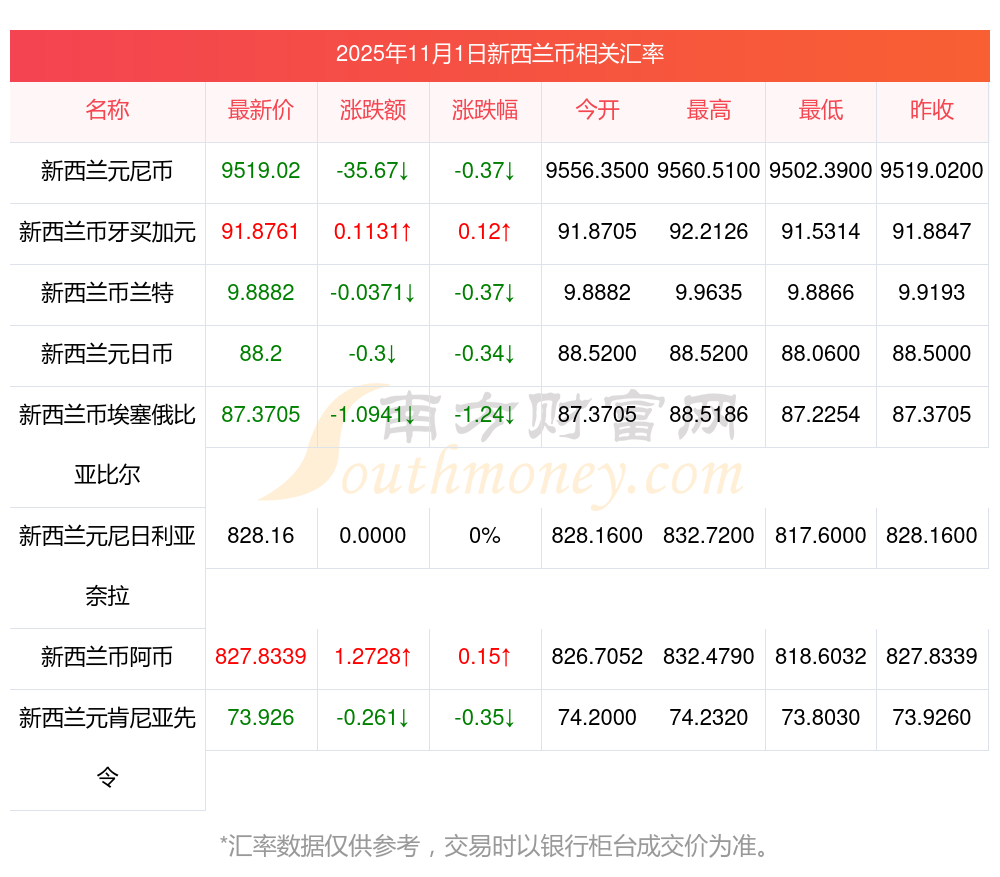Click the 名称 column header
1000x877 pixels.
point(107,110)
